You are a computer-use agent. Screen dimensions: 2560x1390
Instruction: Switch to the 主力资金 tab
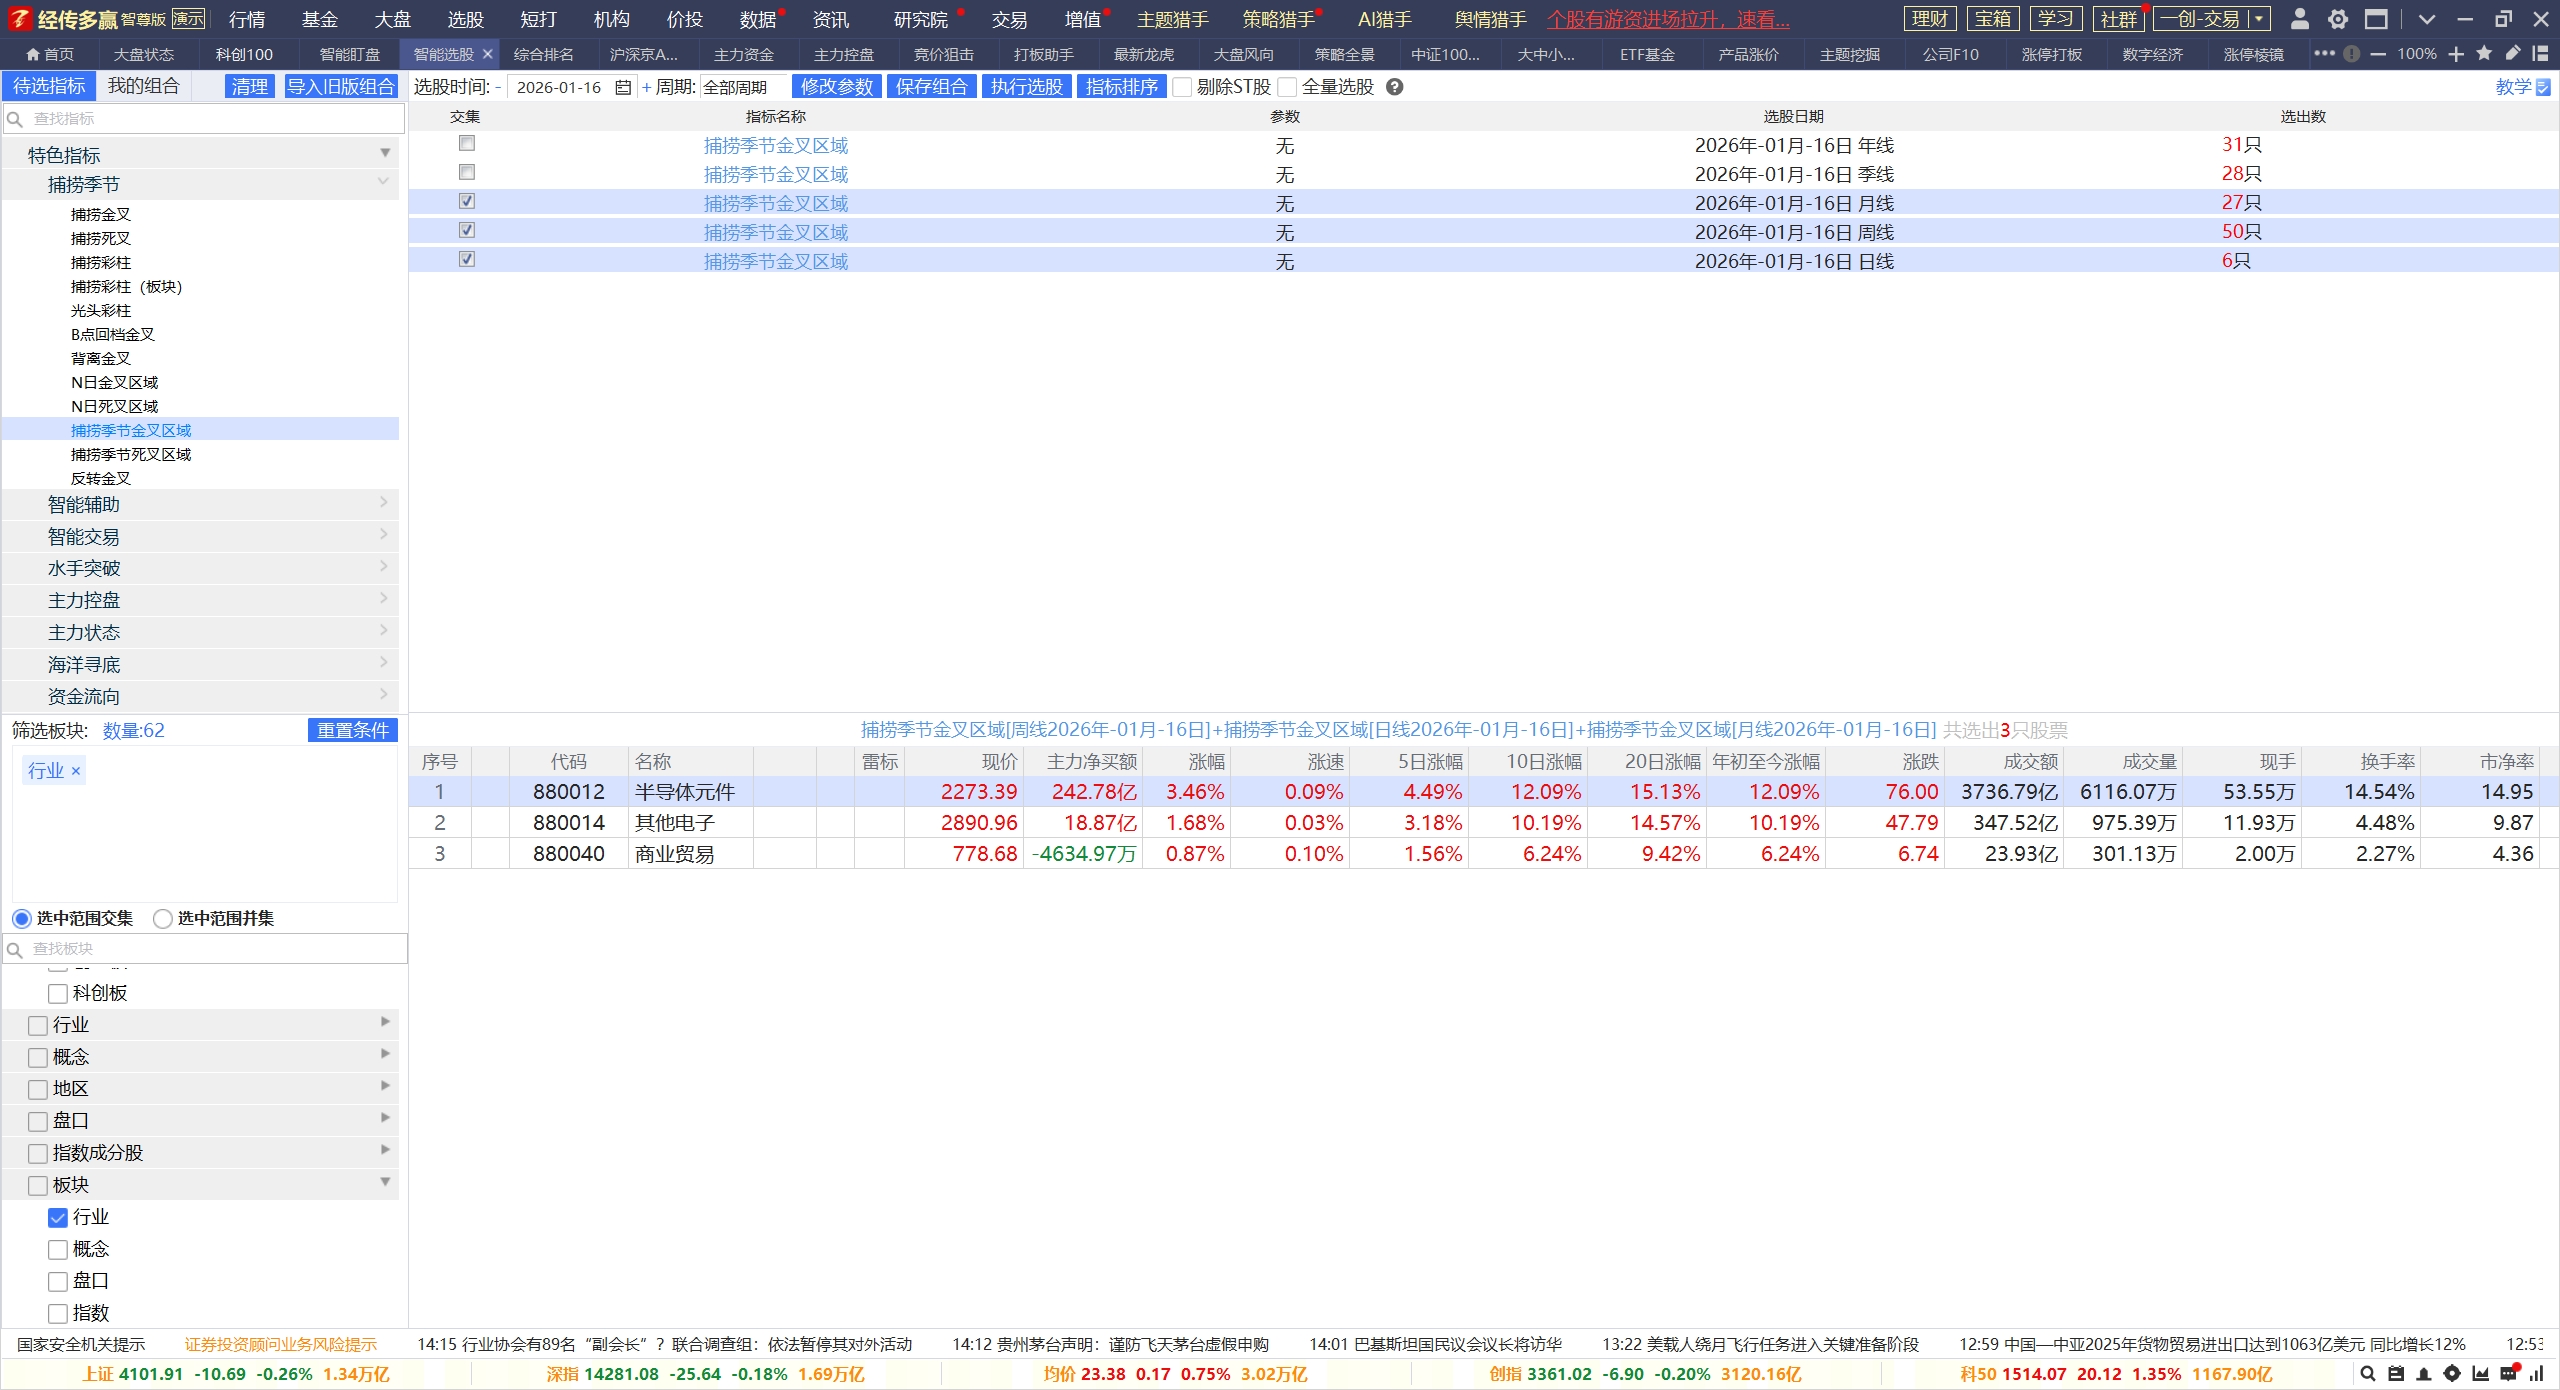pos(743,55)
